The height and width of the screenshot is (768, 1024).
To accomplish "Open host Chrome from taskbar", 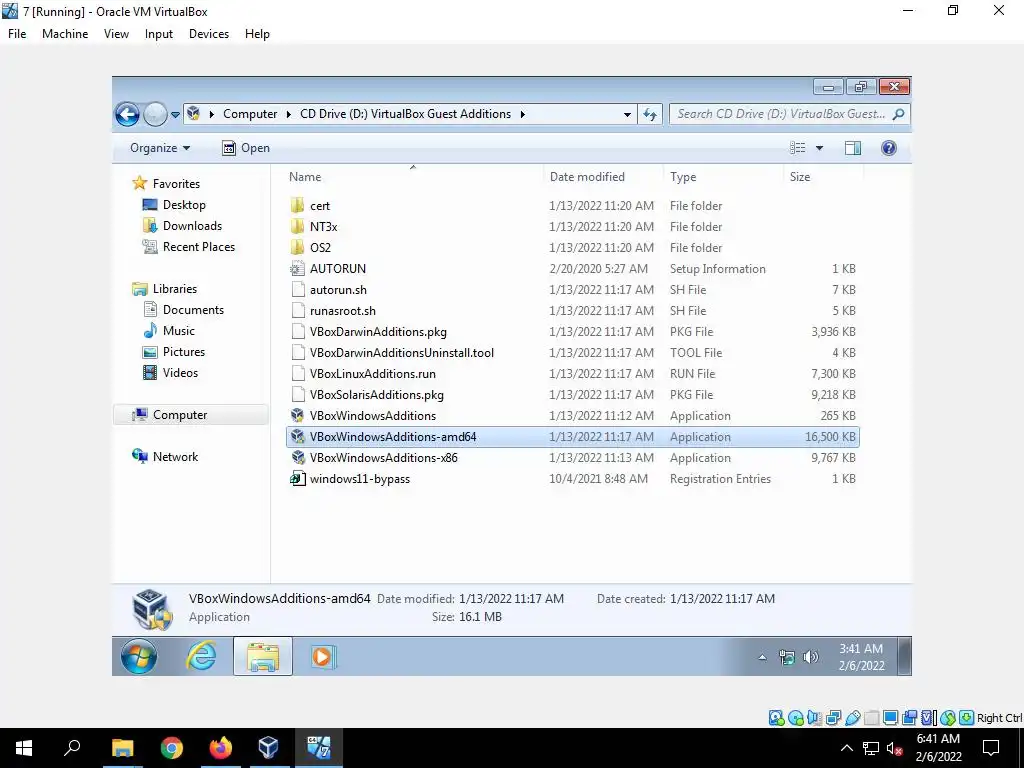I will 172,748.
